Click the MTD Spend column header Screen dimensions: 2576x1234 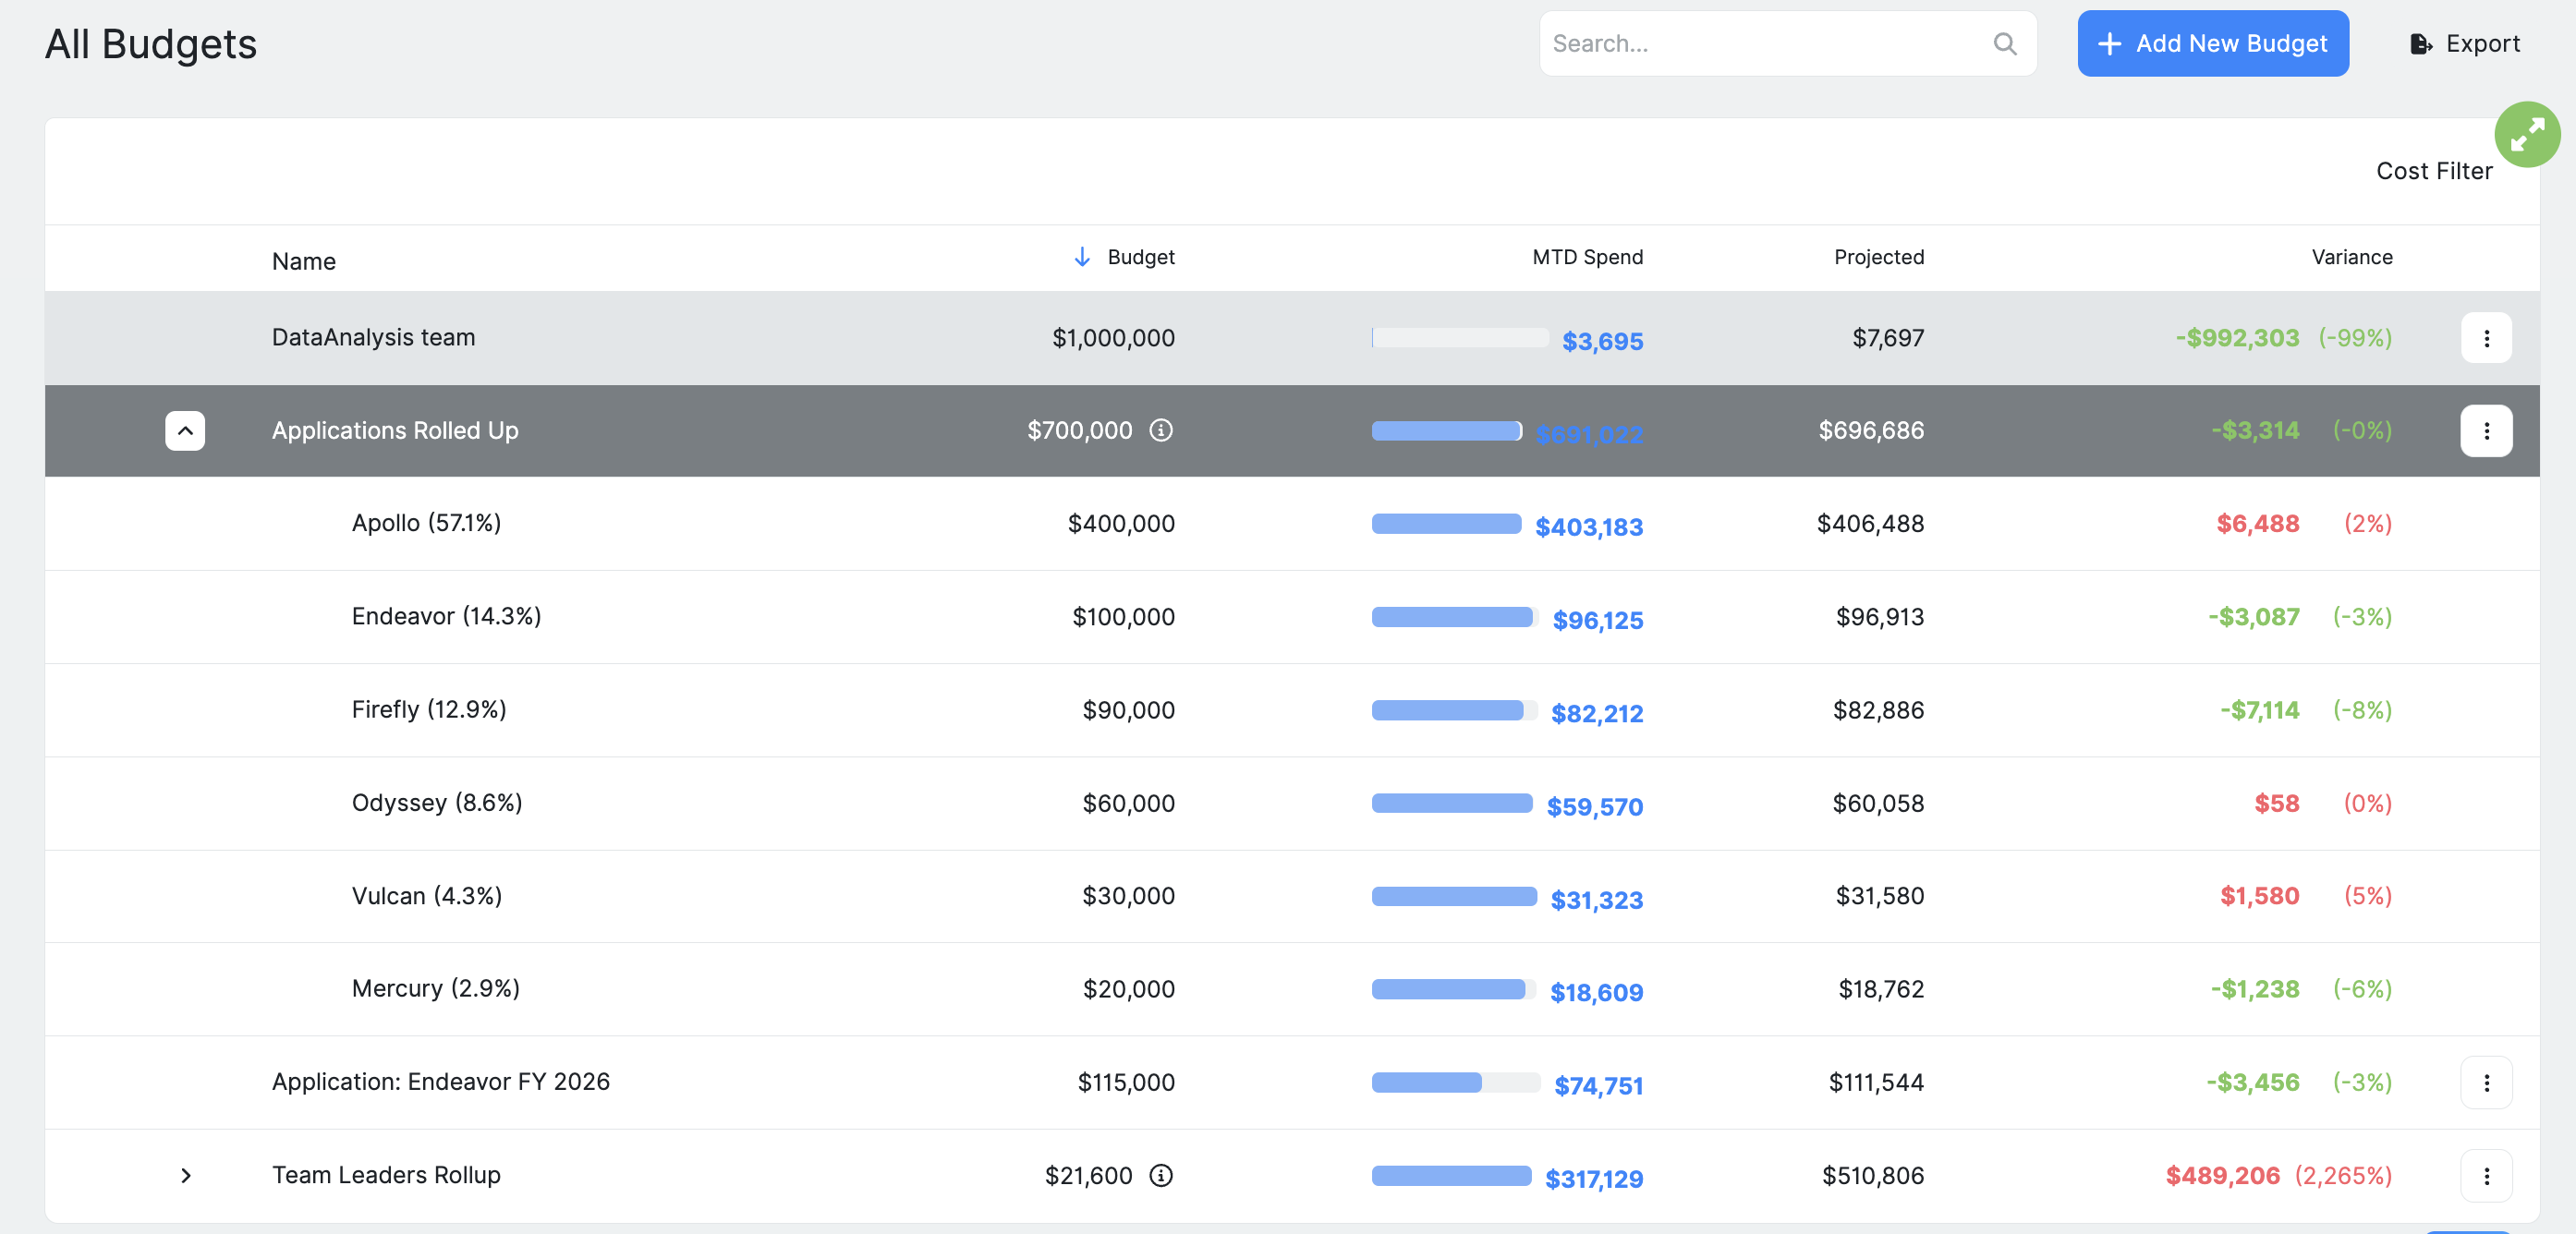1586,257
